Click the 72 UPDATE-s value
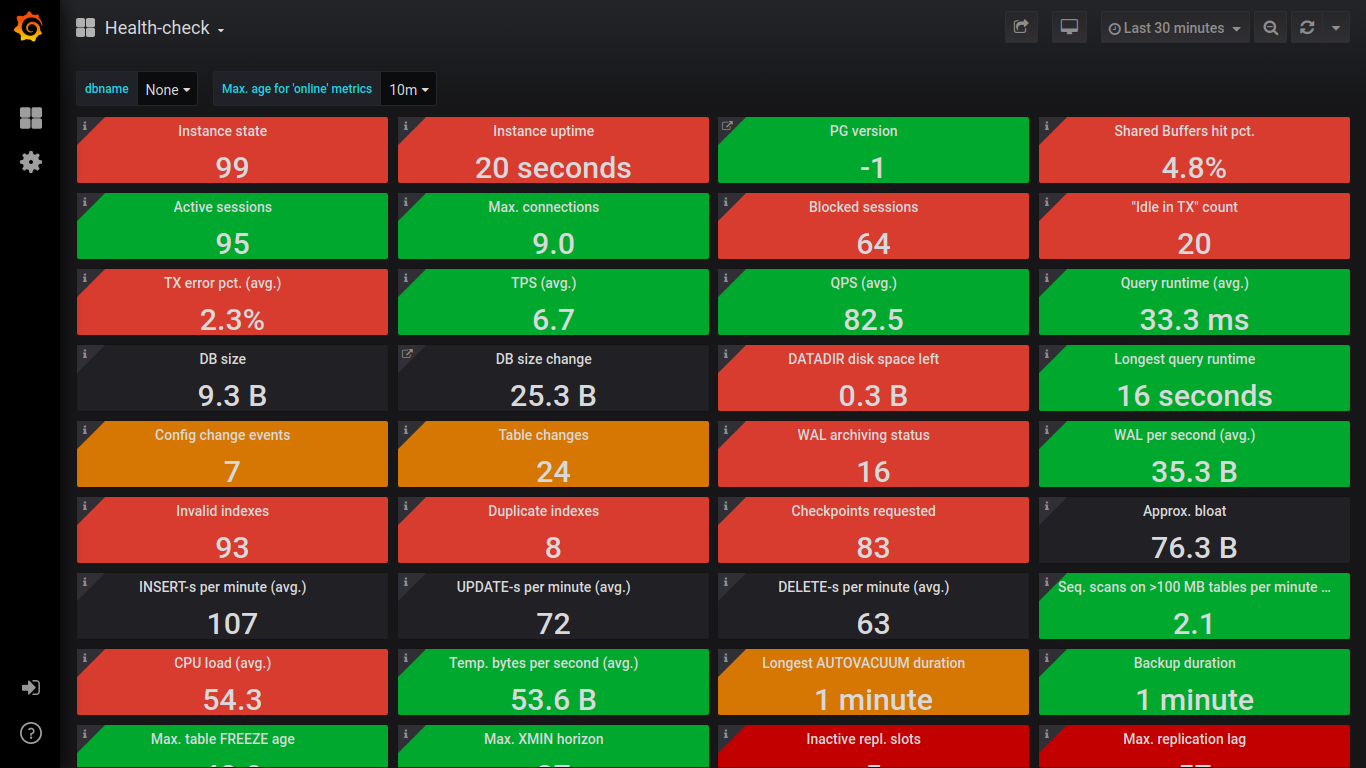1366x768 pixels. pos(553,624)
